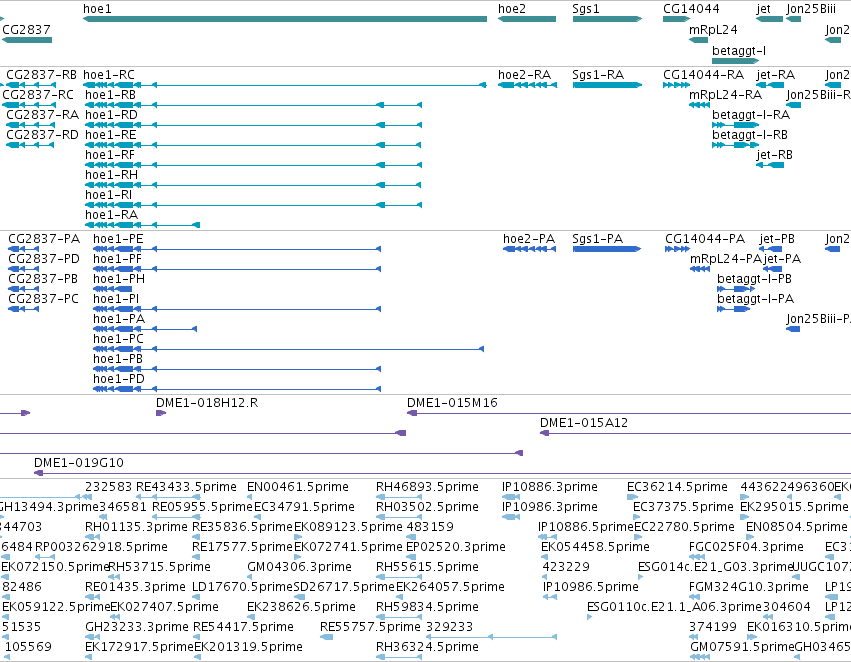This screenshot has height=662, width=851.
Task: Select EST RH59834.5prime
Action: point(428,607)
